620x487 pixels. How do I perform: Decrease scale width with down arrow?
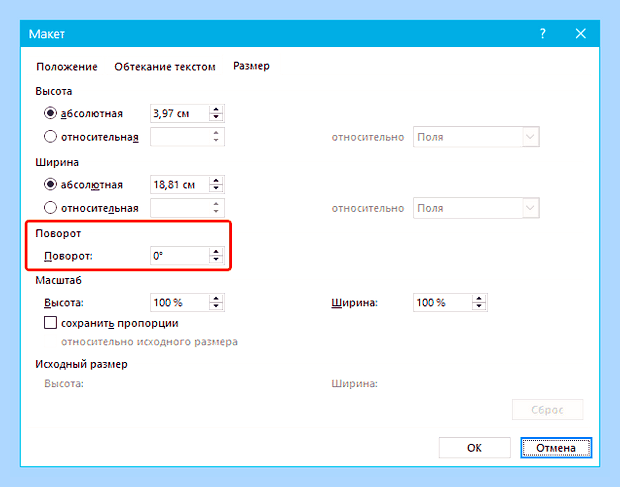point(479,306)
